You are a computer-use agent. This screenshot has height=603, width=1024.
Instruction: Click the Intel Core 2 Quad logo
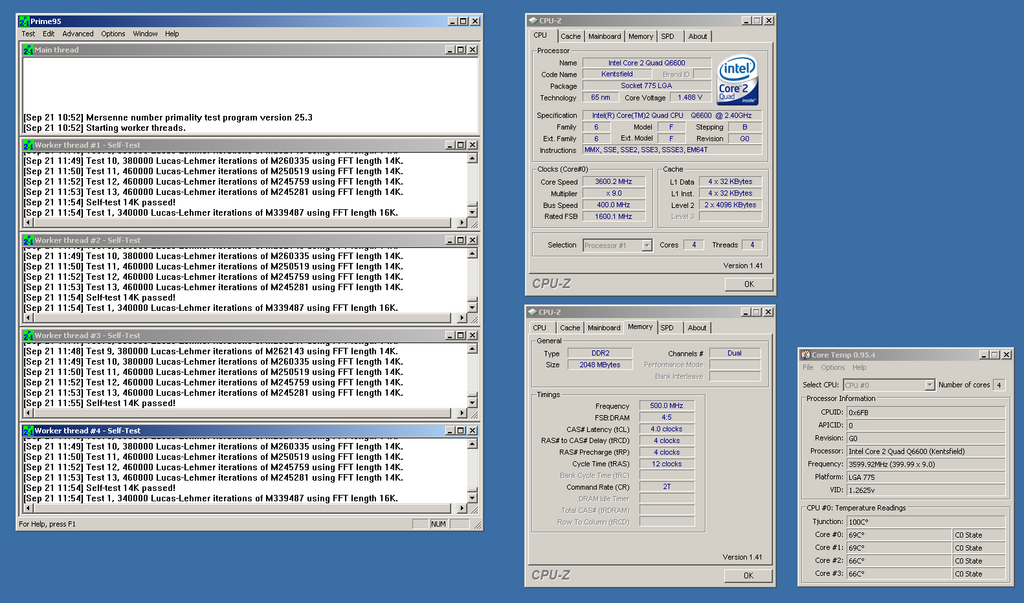point(737,80)
